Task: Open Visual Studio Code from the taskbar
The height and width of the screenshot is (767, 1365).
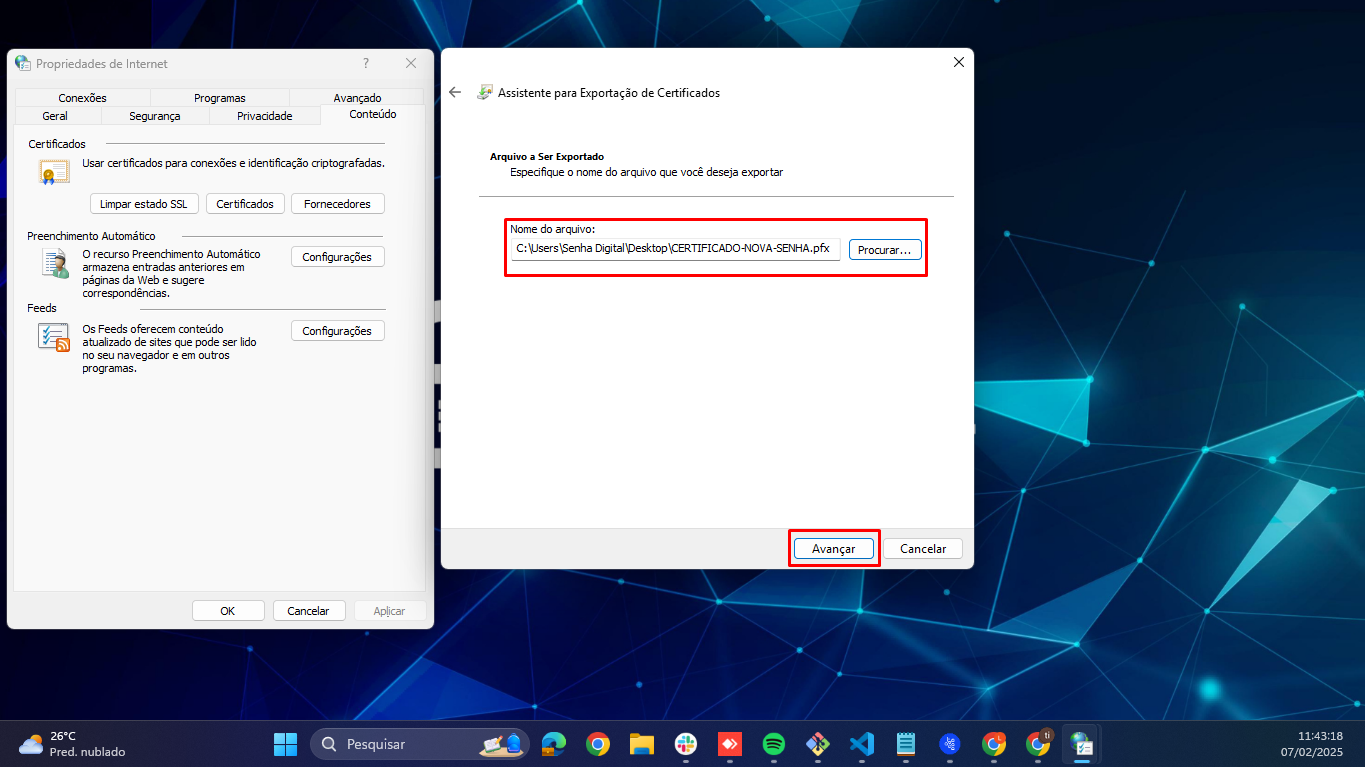Action: [861, 744]
